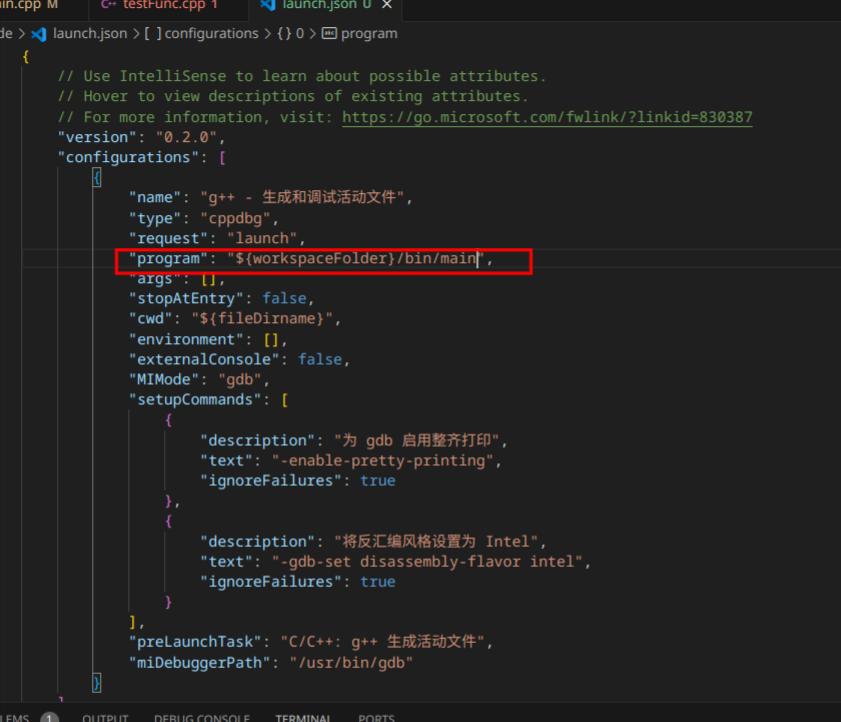
Task: Click the "Hover to view descriptions" comment line
Action: tap(293, 97)
